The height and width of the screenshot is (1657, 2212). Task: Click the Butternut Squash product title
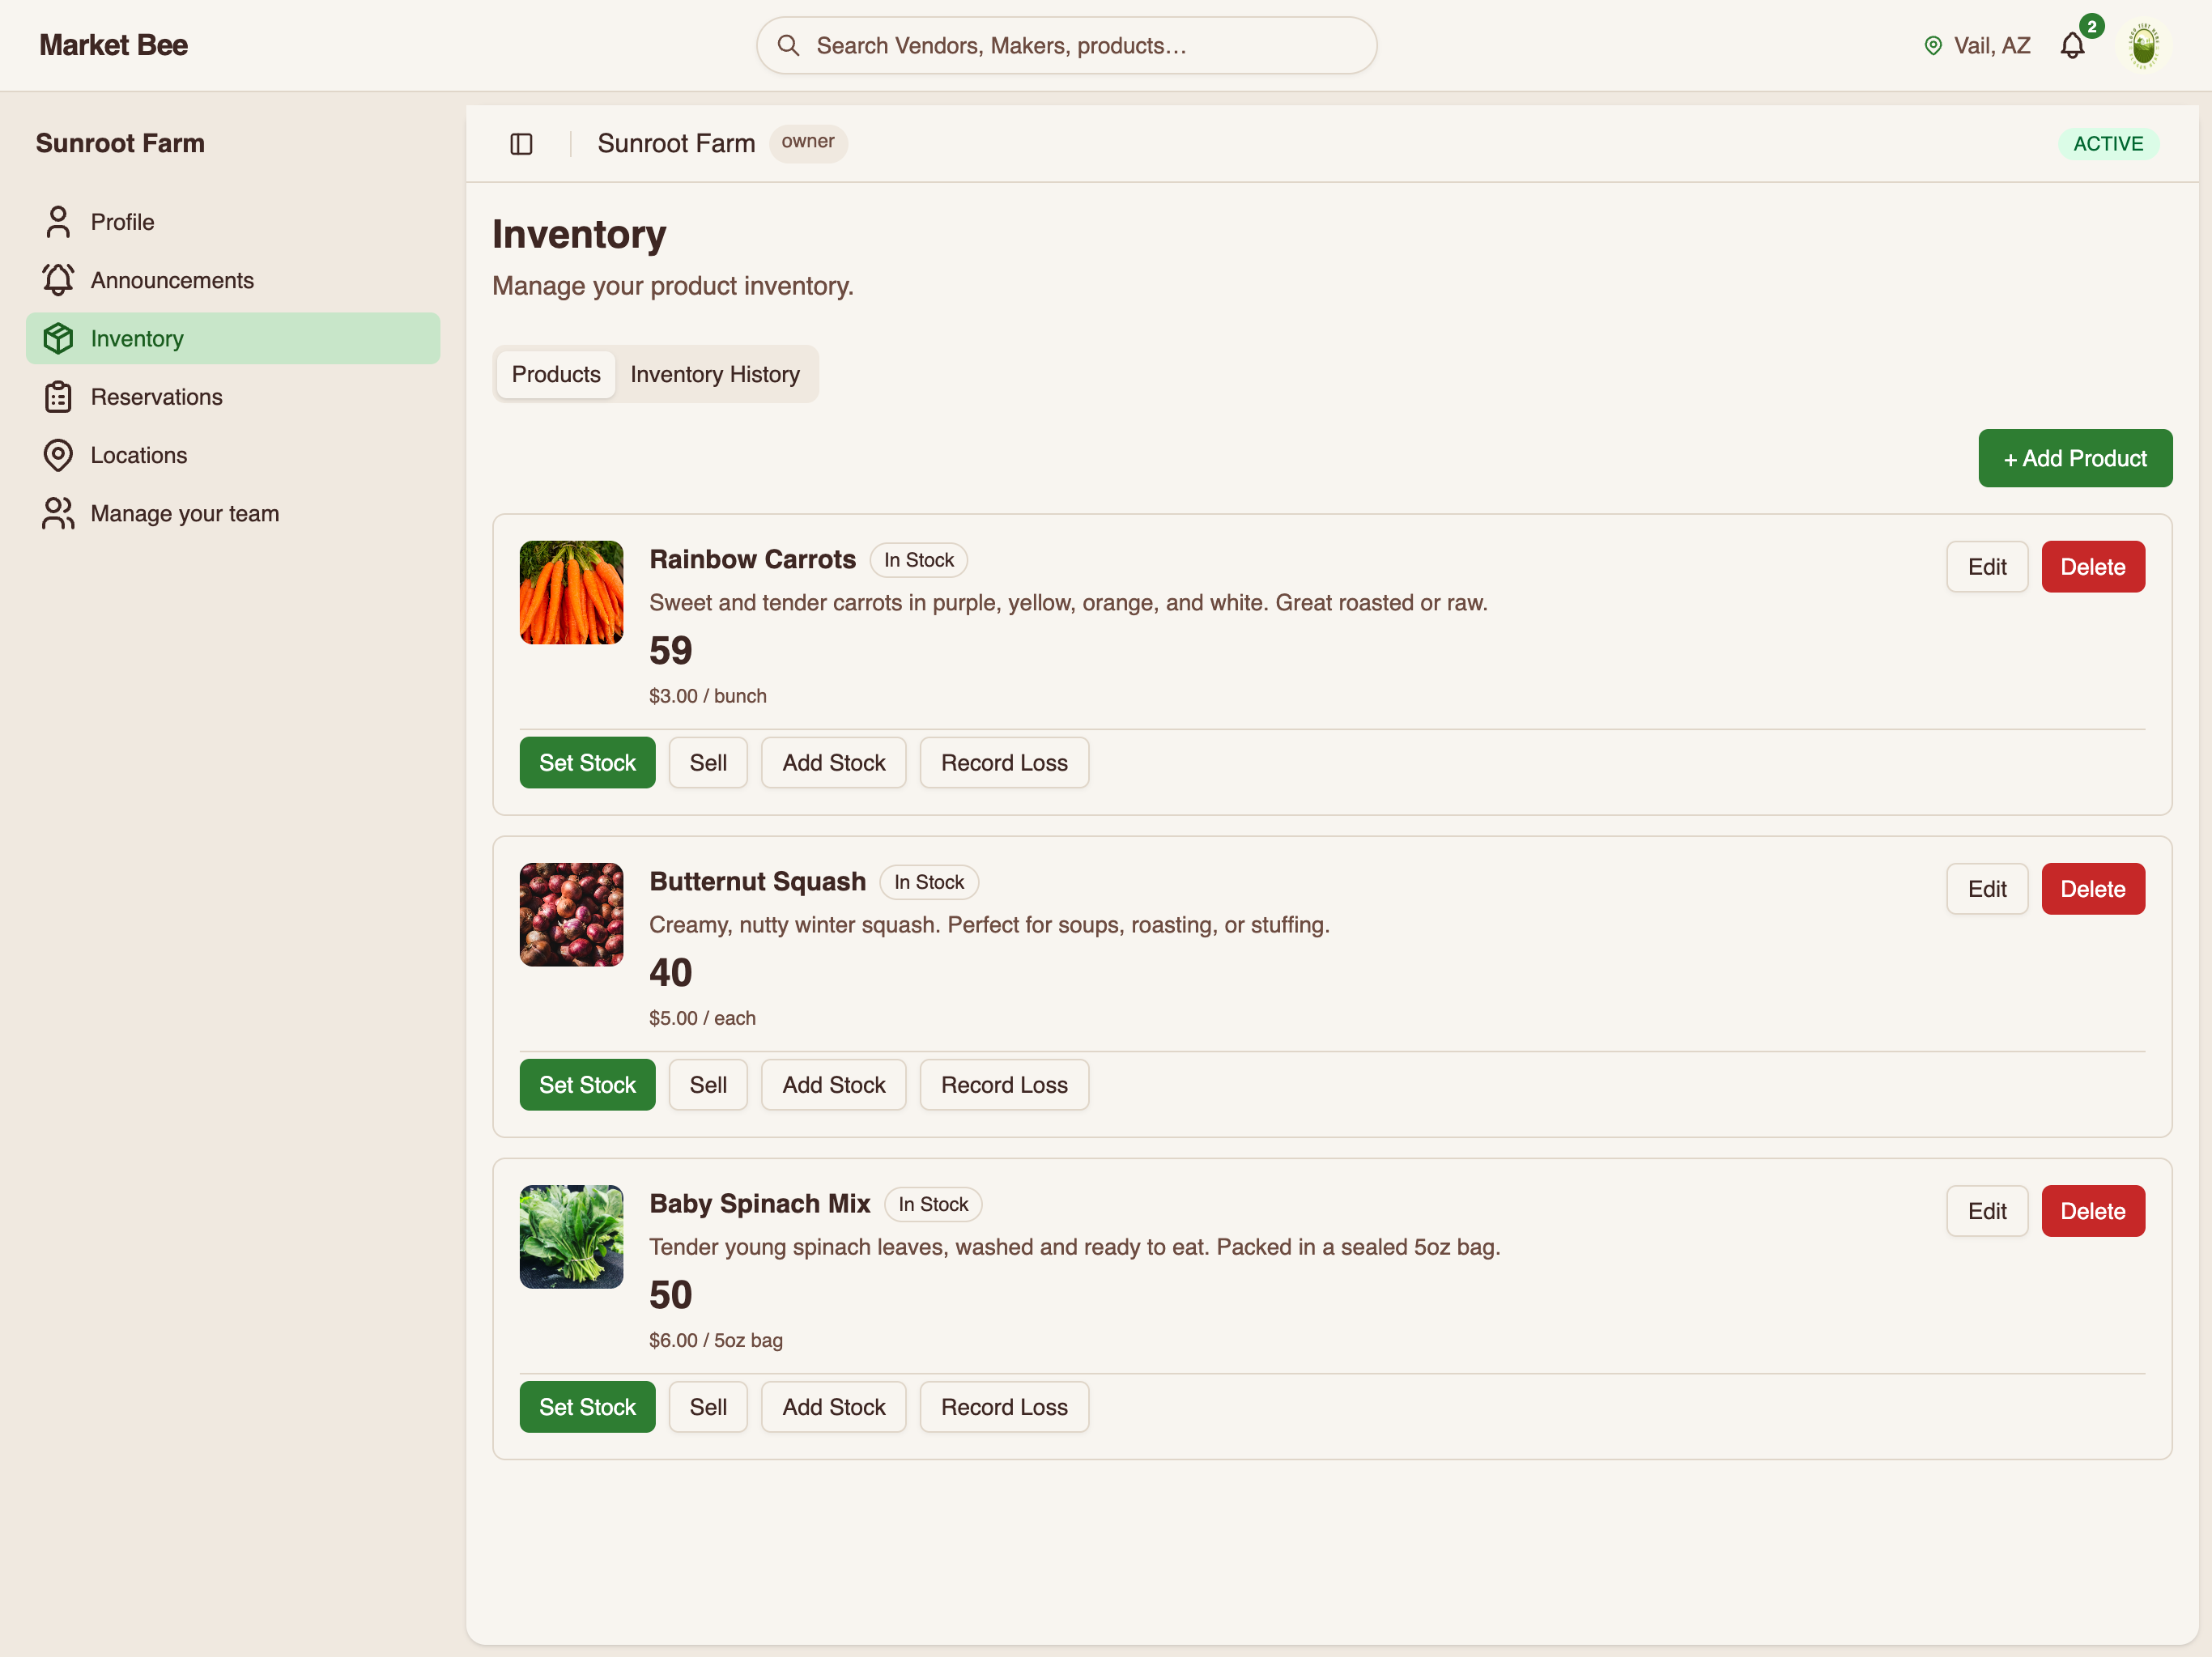pos(757,881)
